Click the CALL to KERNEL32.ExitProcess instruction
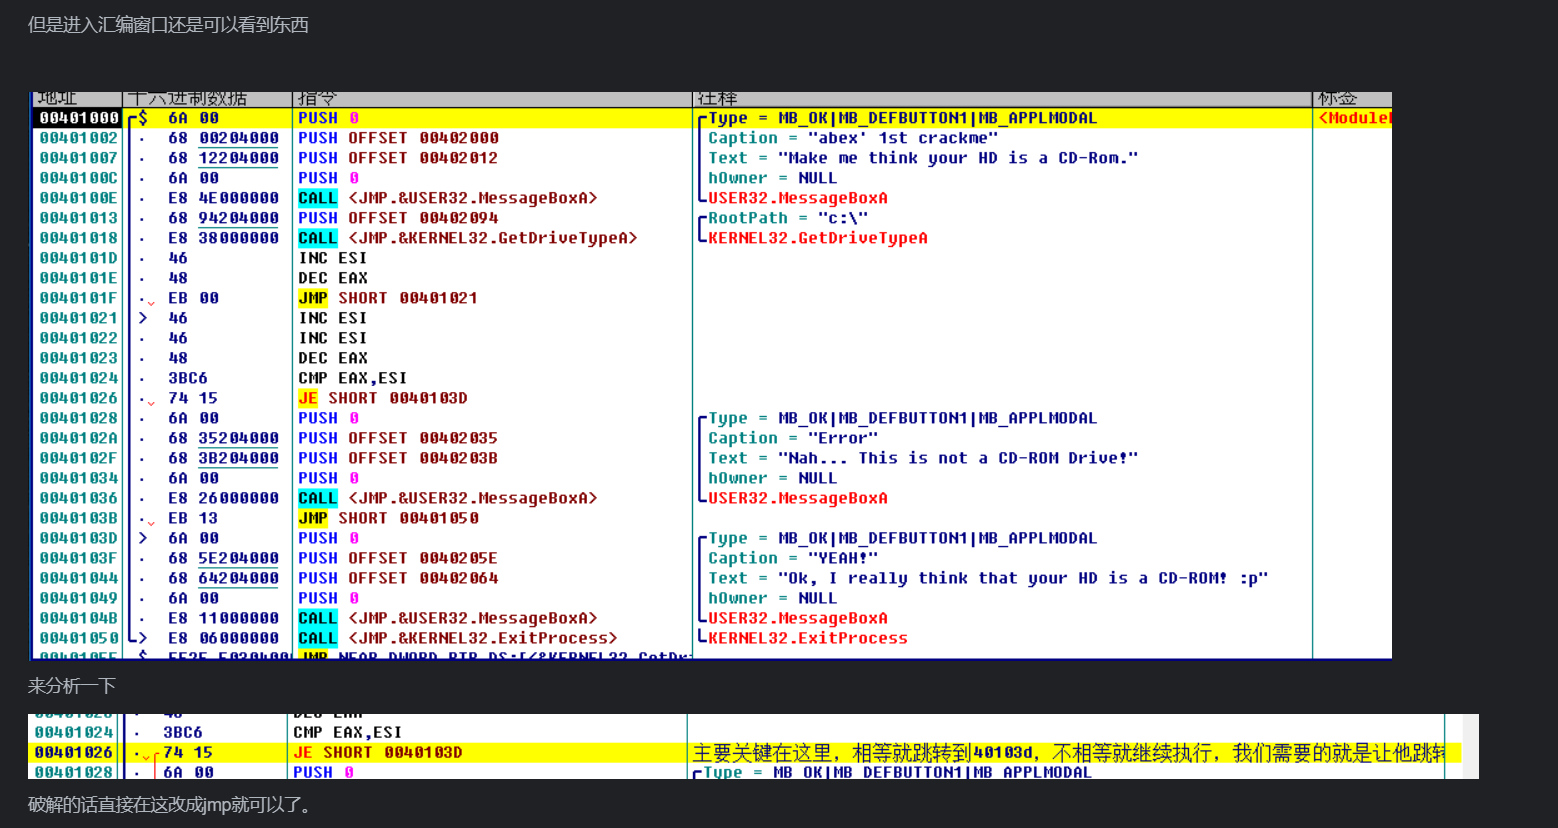The image size is (1558, 828). click(458, 638)
